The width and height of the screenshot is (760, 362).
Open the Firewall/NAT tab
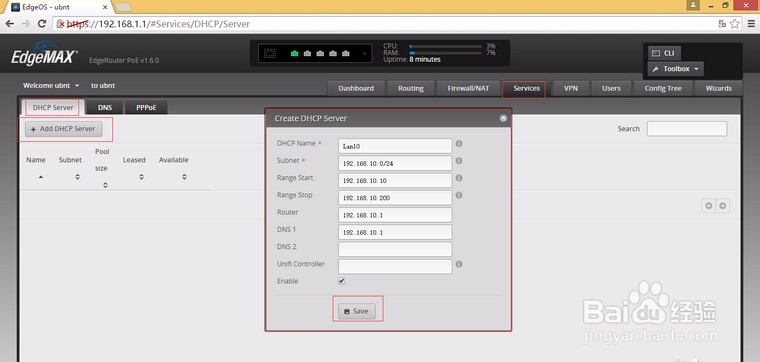coord(468,88)
